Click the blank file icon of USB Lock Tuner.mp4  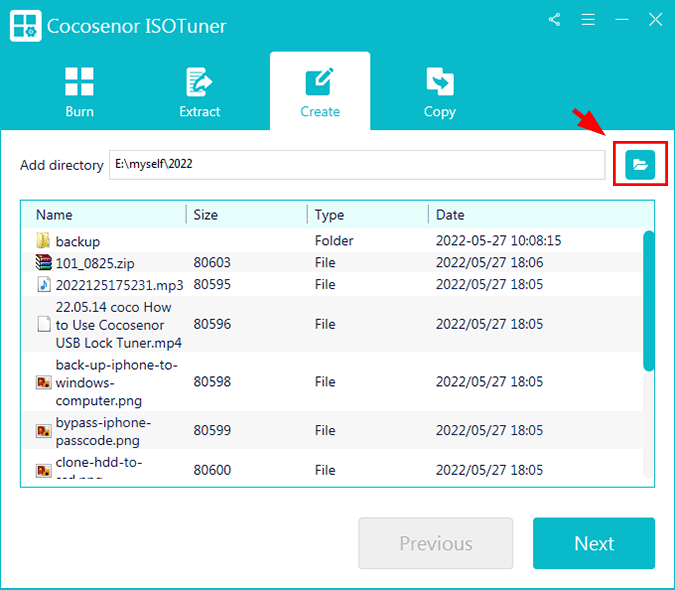[x=43, y=324]
